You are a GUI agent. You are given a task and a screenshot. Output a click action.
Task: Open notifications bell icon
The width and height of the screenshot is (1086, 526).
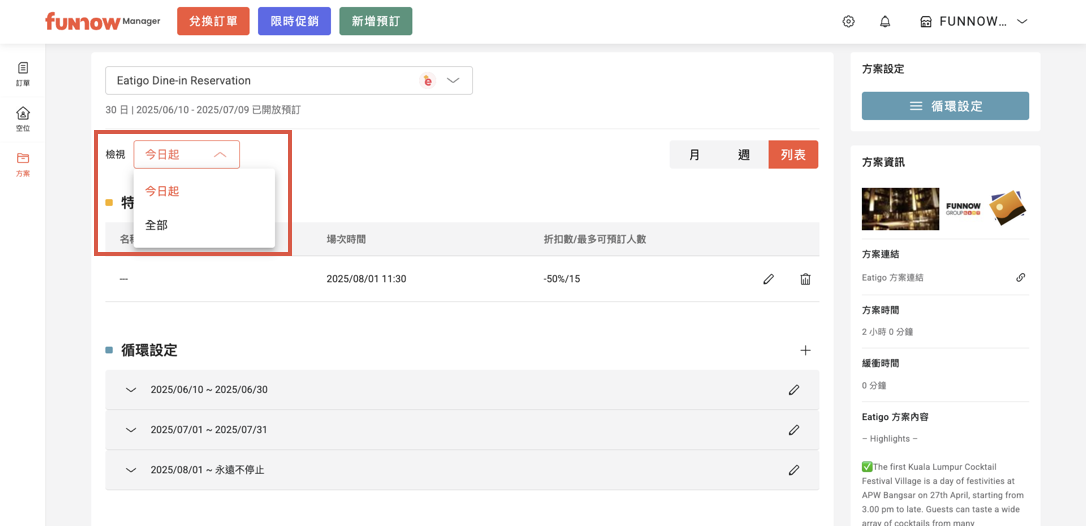[885, 21]
